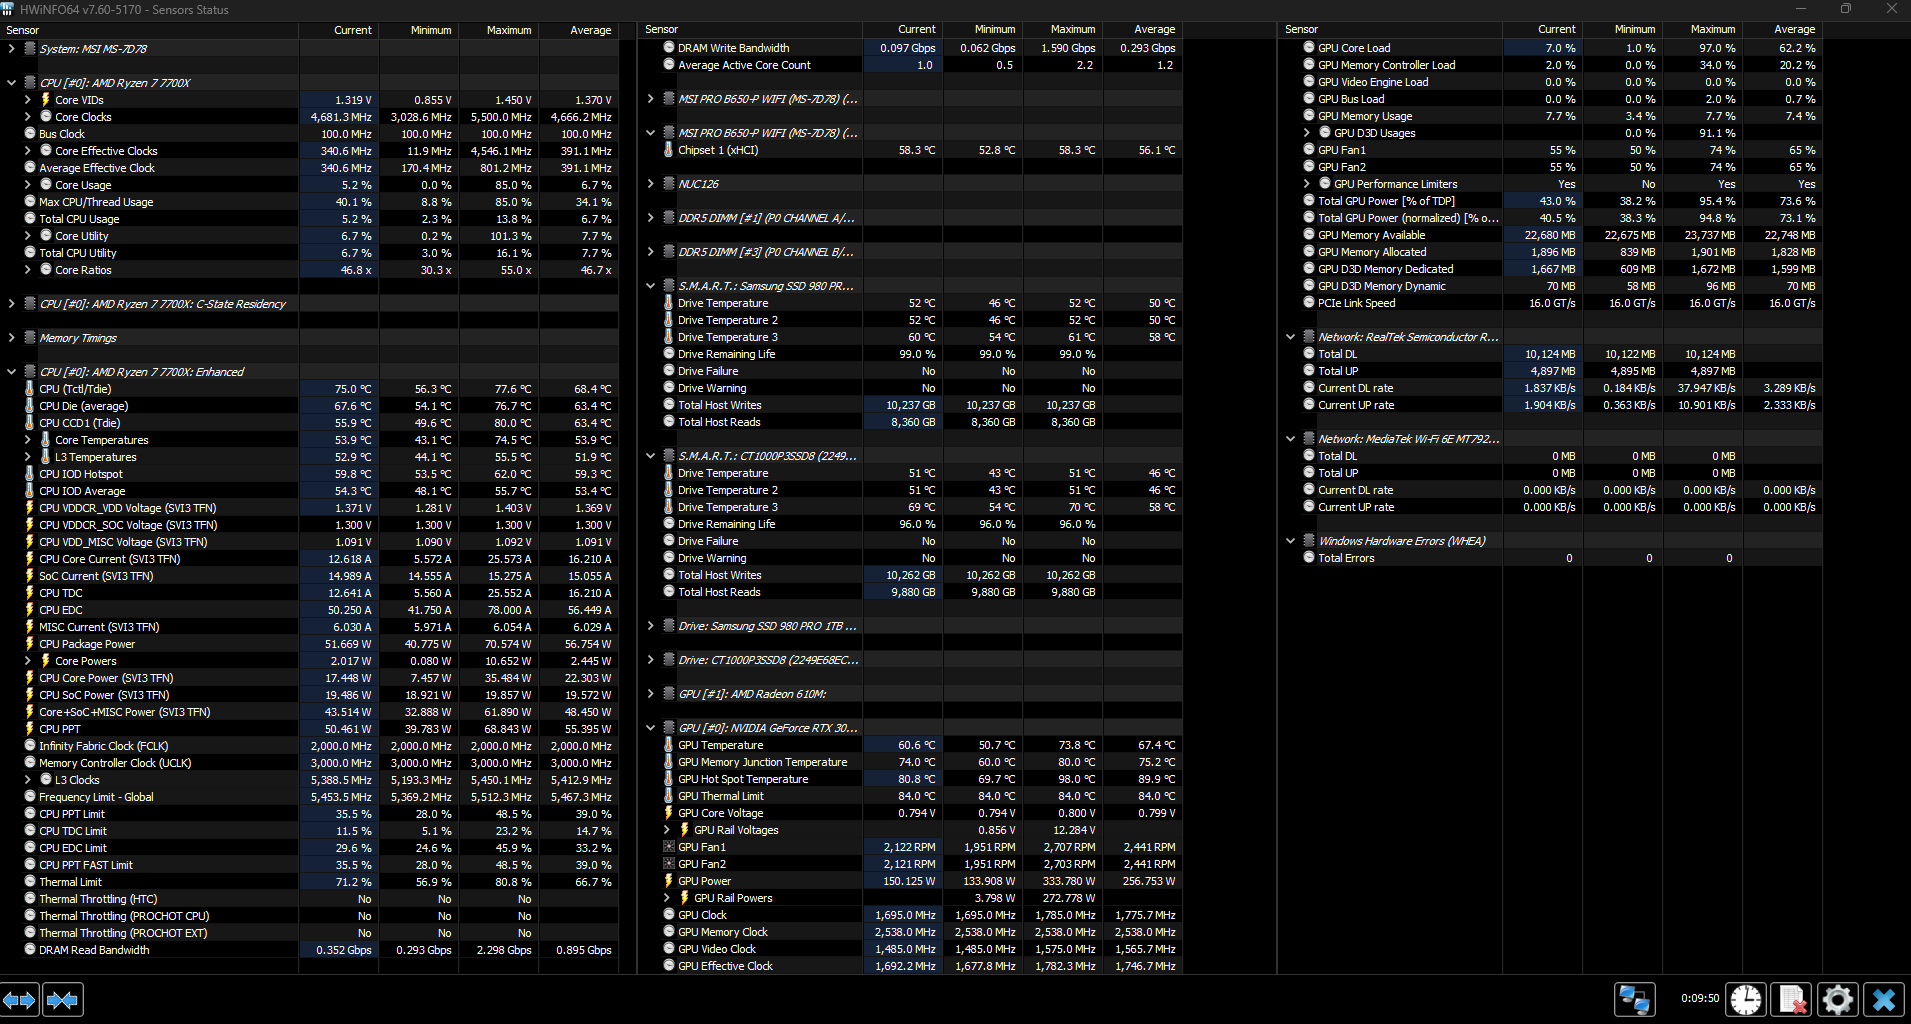Select the GPU Thermal Limit row
Screen dimensions: 1911x1024
[910, 796]
